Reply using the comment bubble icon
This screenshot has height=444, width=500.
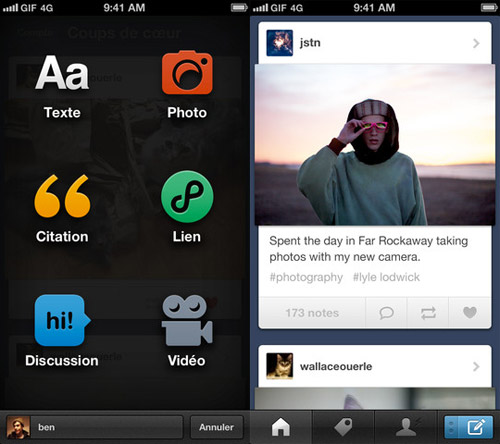click(386, 313)
